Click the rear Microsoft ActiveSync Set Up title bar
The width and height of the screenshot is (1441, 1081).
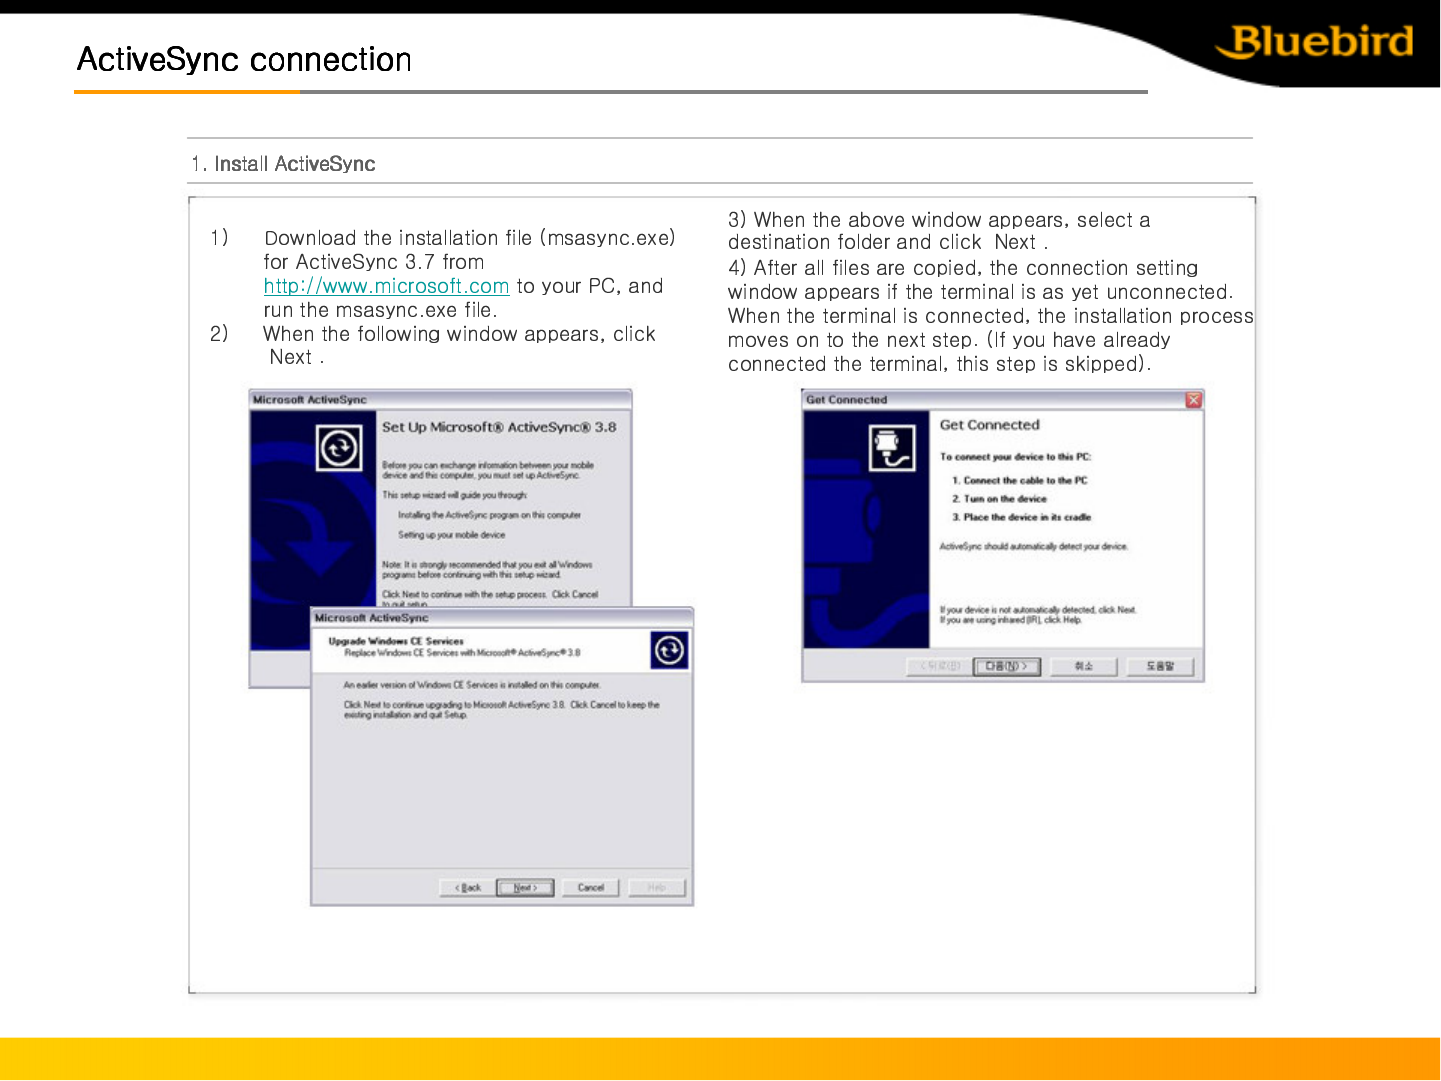coord(440,400)
